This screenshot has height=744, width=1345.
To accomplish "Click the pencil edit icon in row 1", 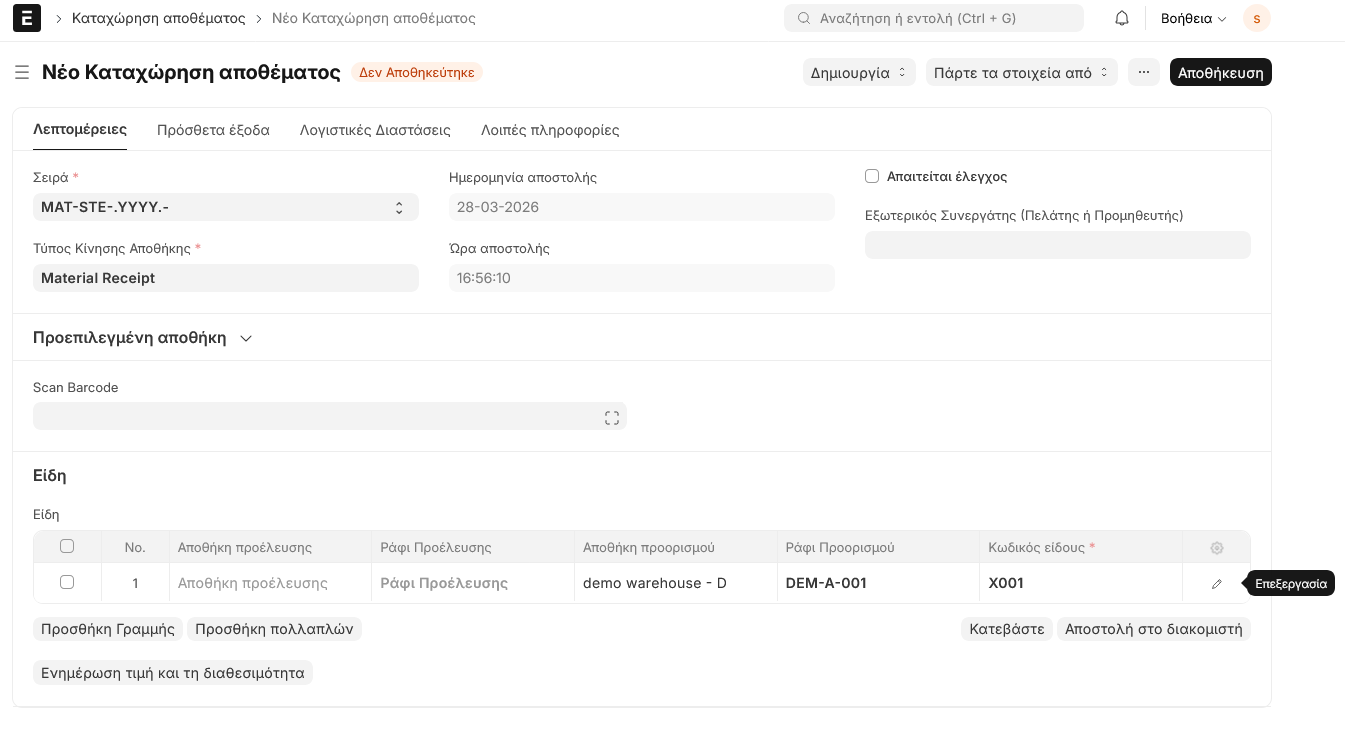I will [1216, 583].
